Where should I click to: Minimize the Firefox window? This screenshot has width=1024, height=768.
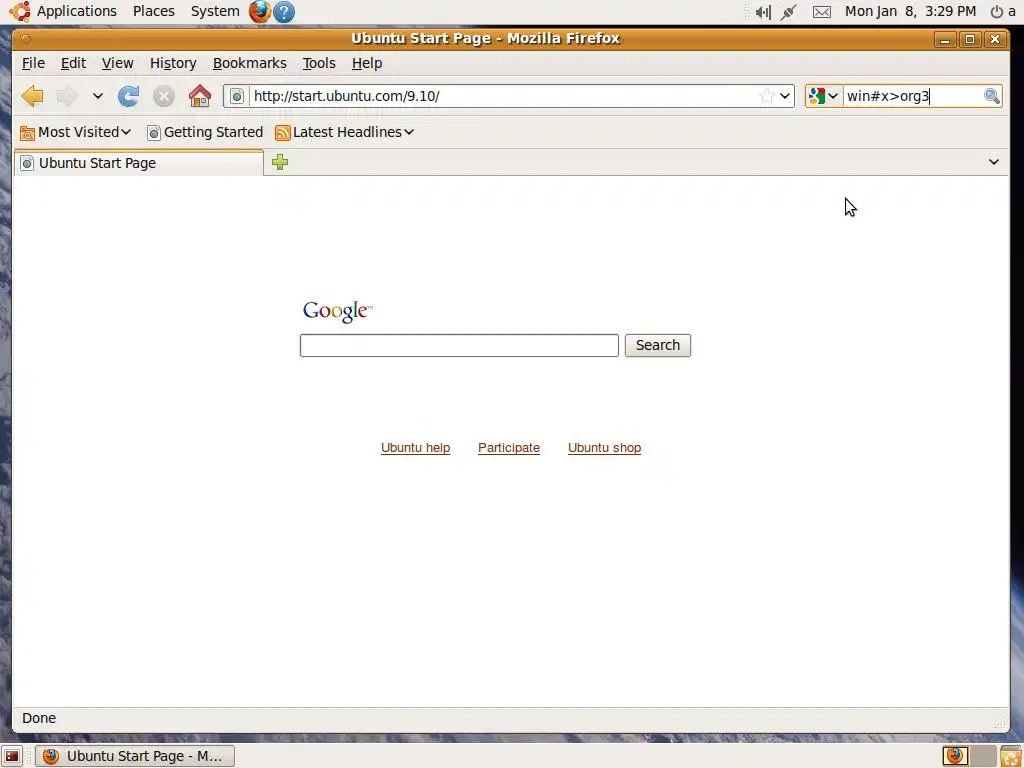click(x=944, y=39)
